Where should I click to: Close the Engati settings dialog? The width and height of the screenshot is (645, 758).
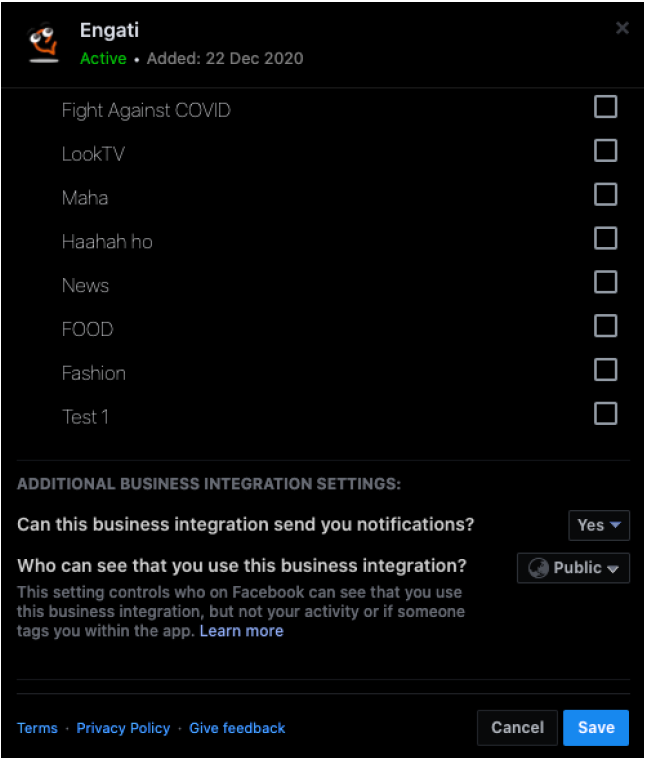coord(622,28)
